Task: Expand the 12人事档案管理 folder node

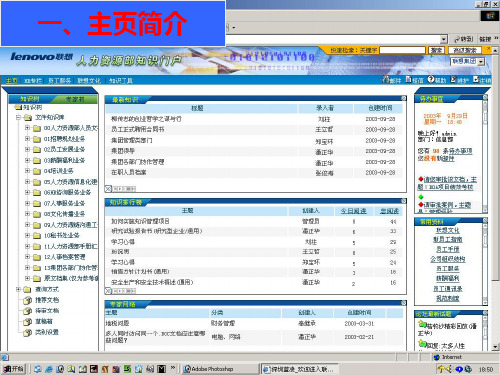Action: point(27,257)
